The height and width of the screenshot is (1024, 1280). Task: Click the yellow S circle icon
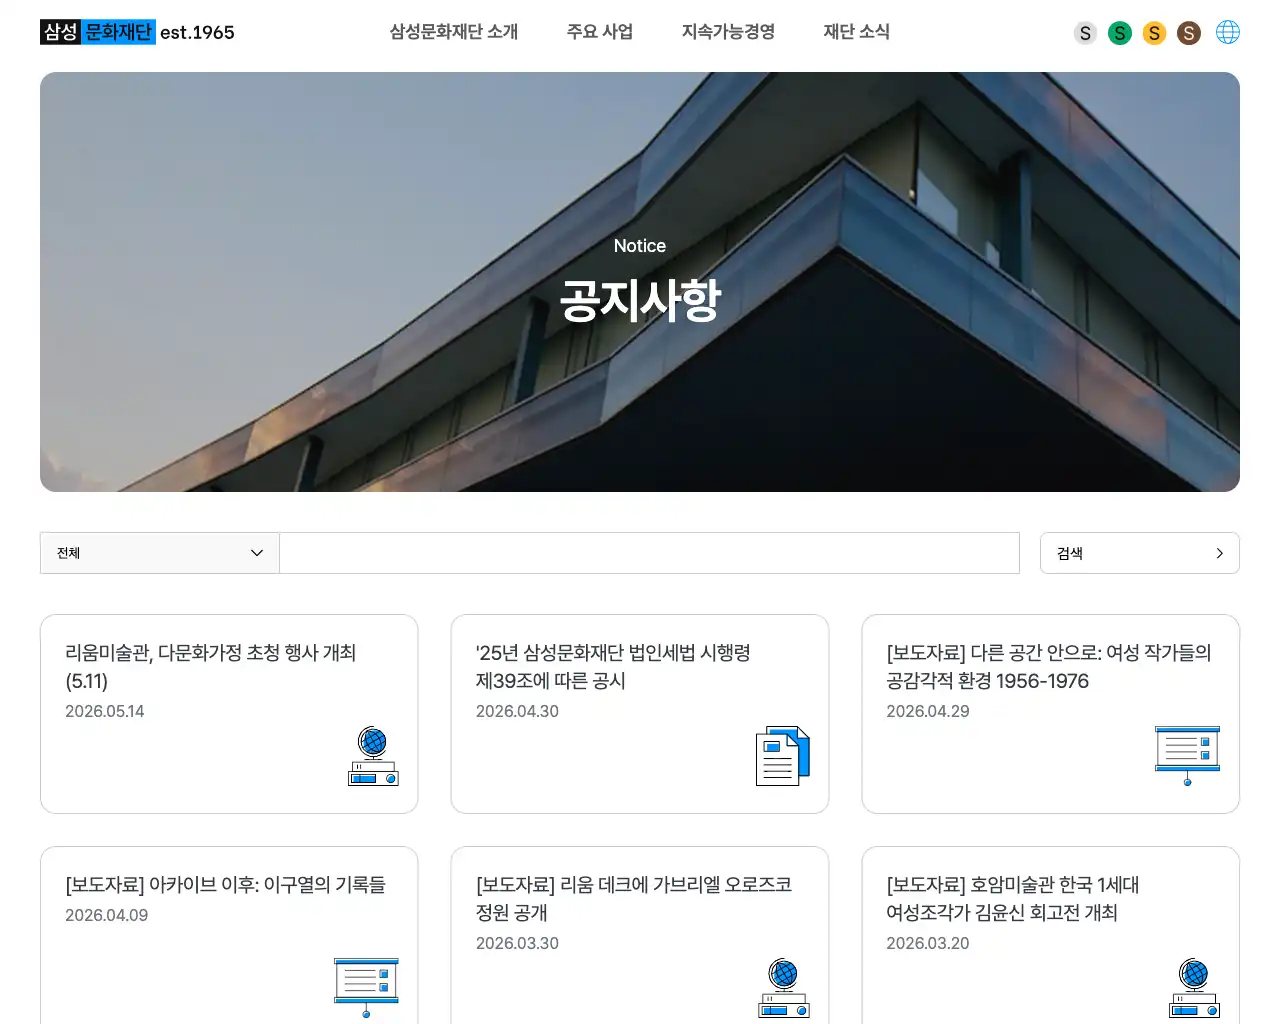(1154, 33)
